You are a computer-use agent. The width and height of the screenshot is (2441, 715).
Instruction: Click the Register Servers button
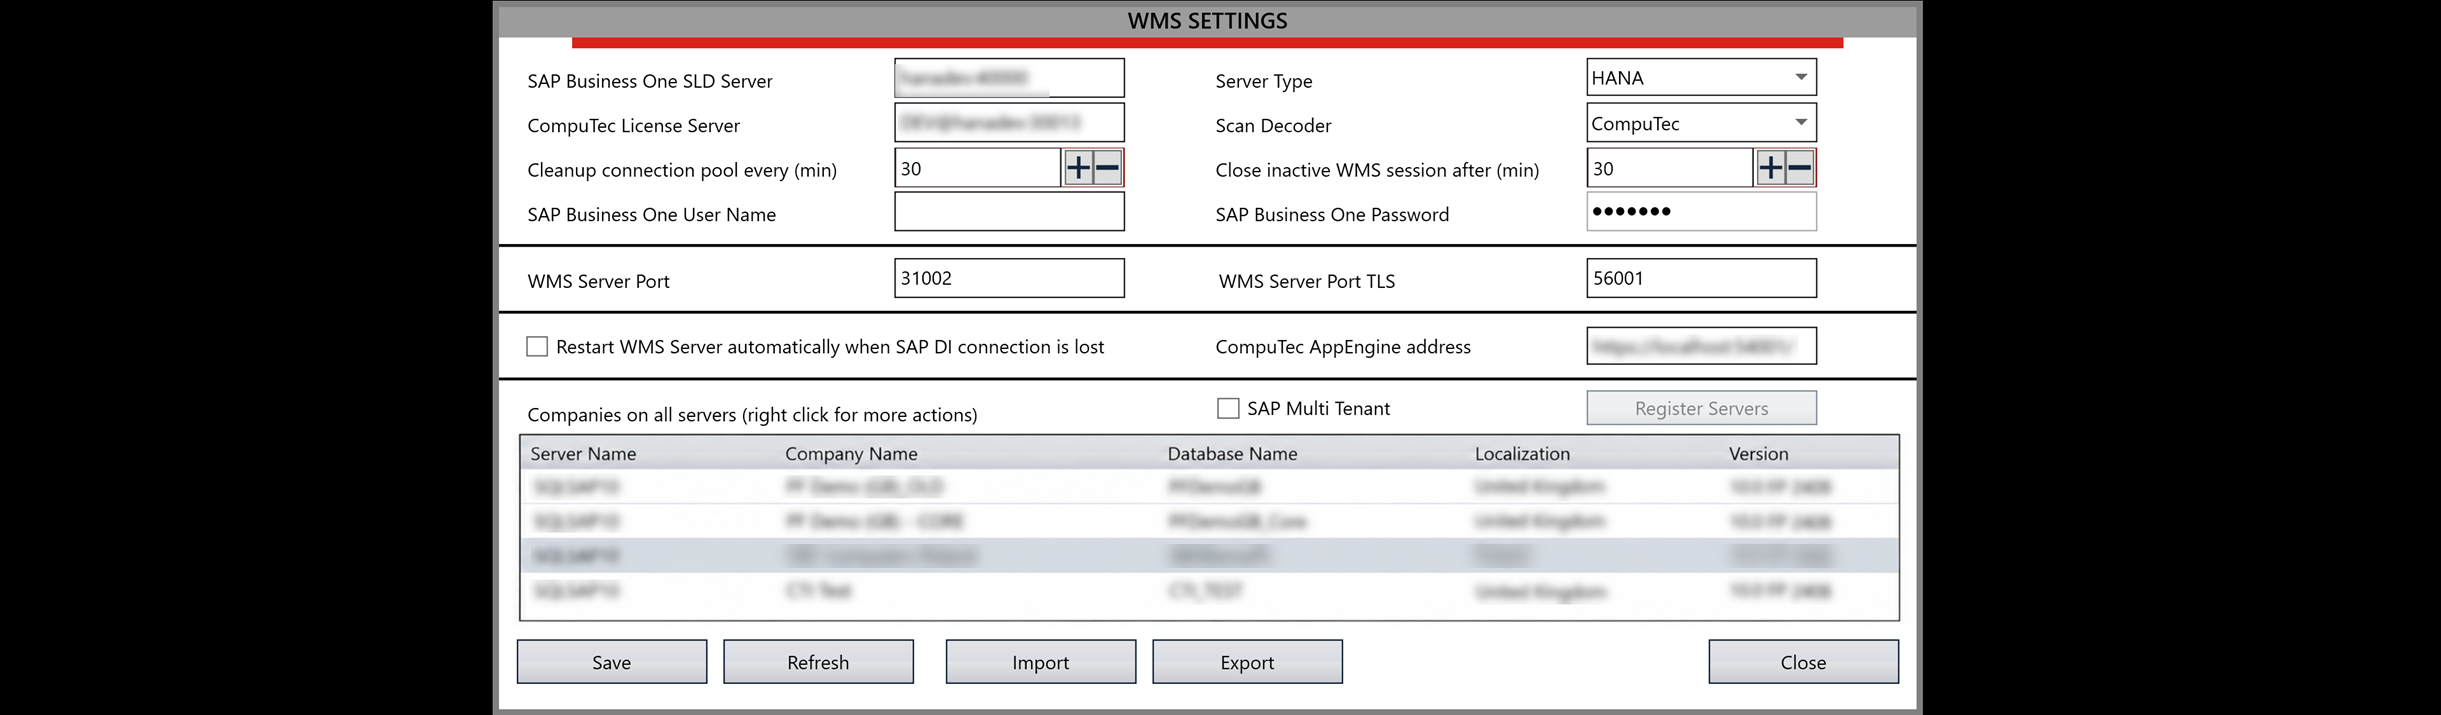(x=1701, y=408)
